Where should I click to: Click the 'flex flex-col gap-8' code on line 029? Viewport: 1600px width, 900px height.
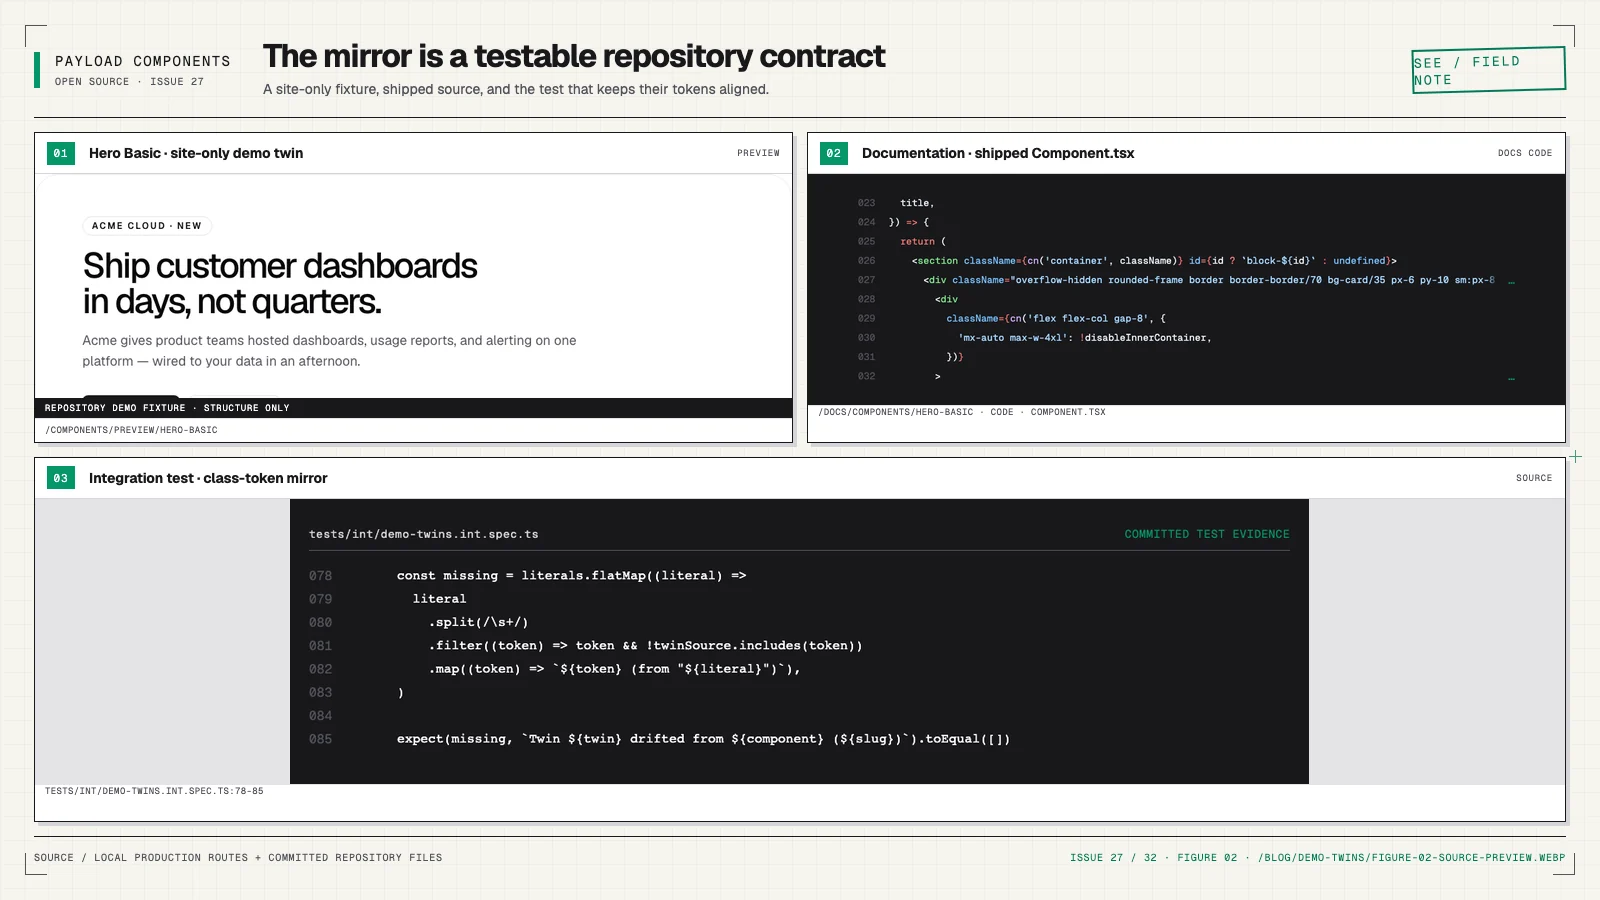click(x=1056, y=319)
